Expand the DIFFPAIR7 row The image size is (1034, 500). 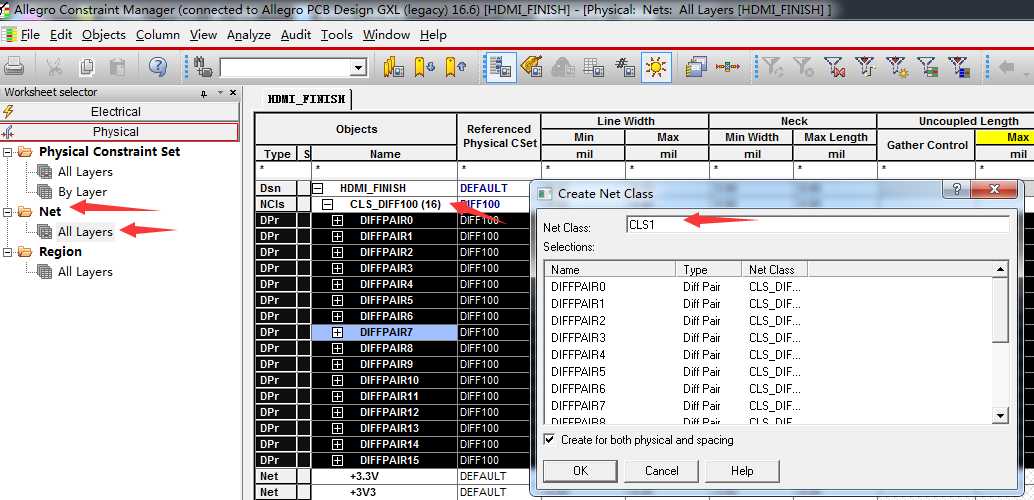click(338, 332)
